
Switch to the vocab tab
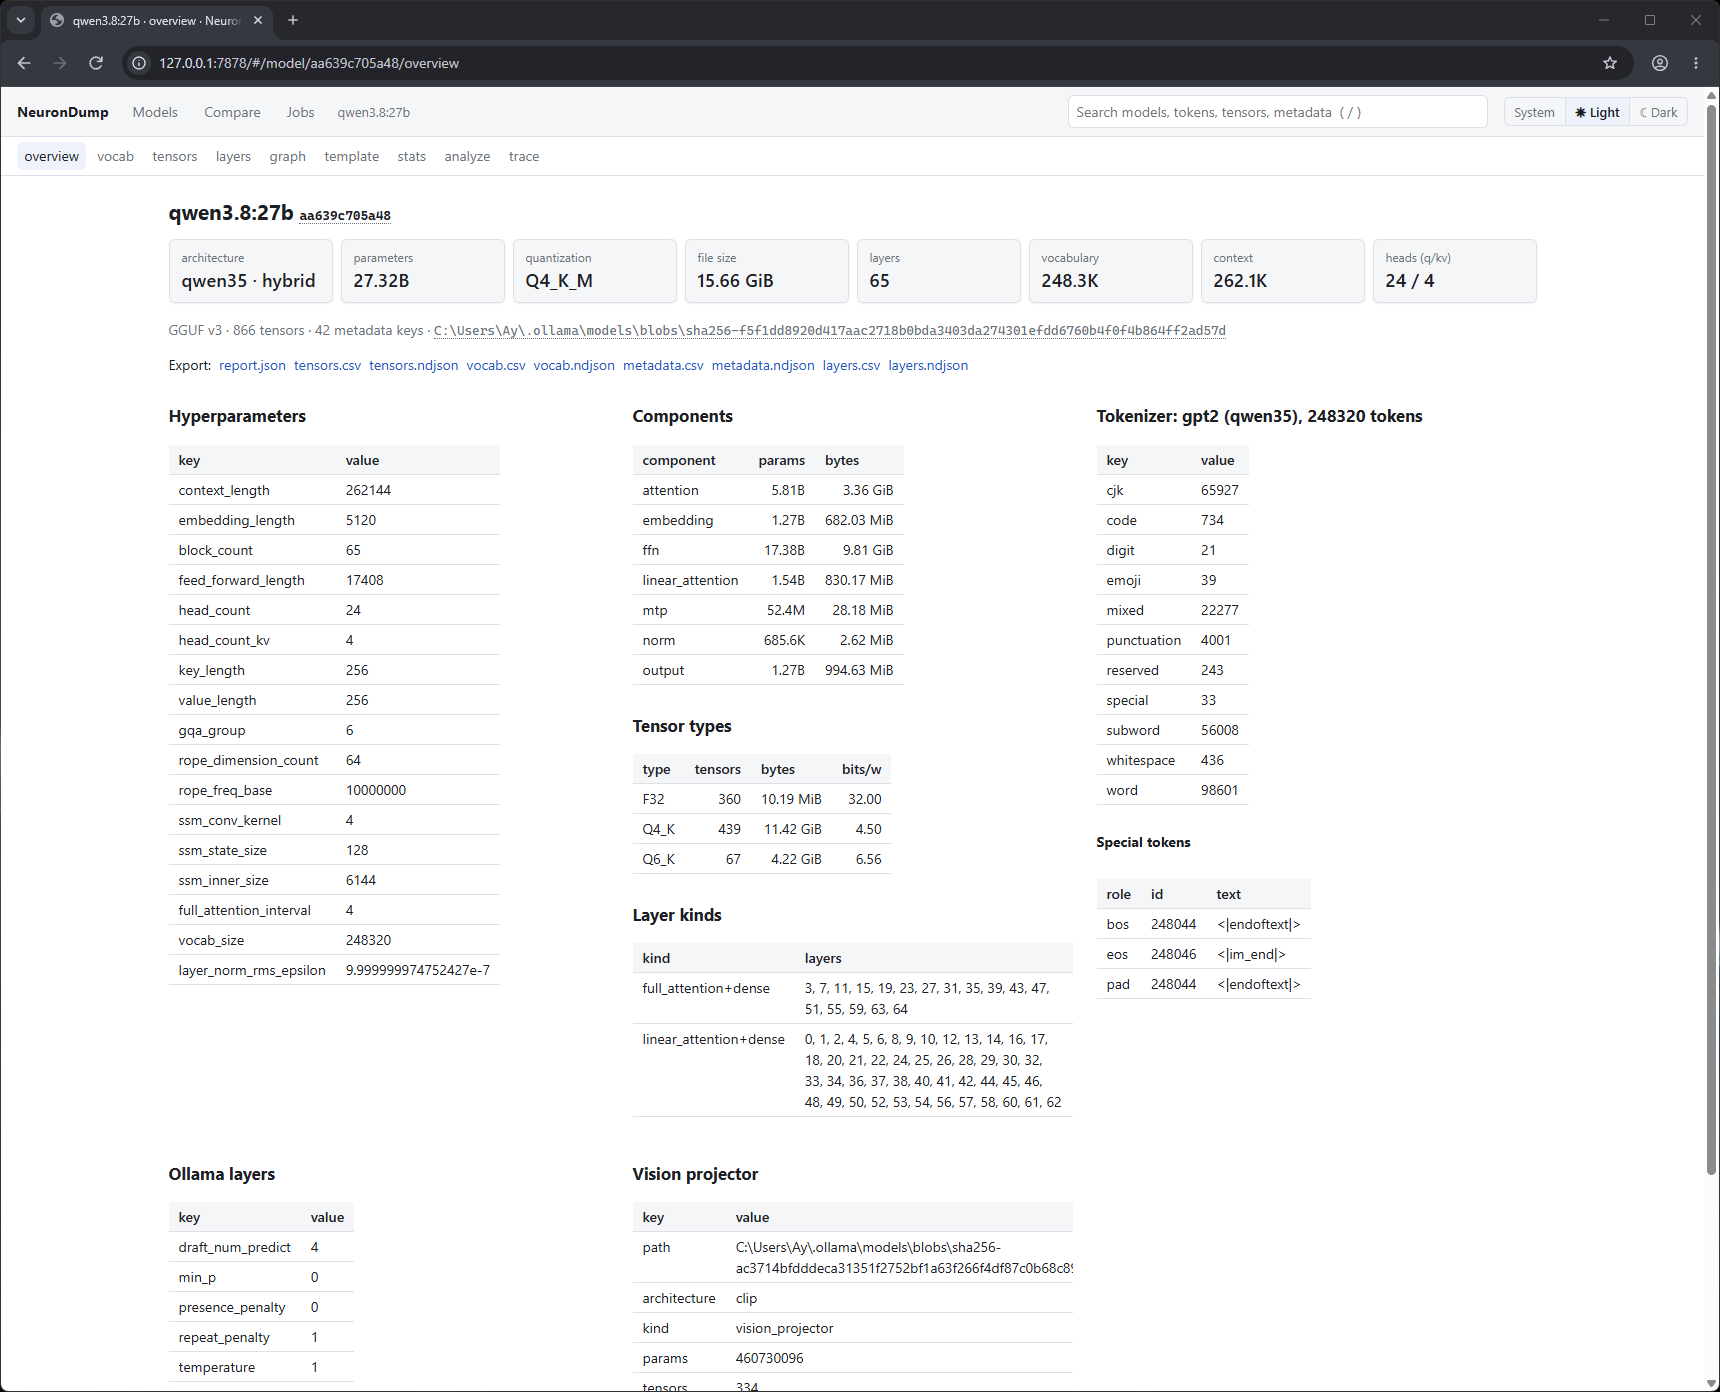(x=115, y=156)
